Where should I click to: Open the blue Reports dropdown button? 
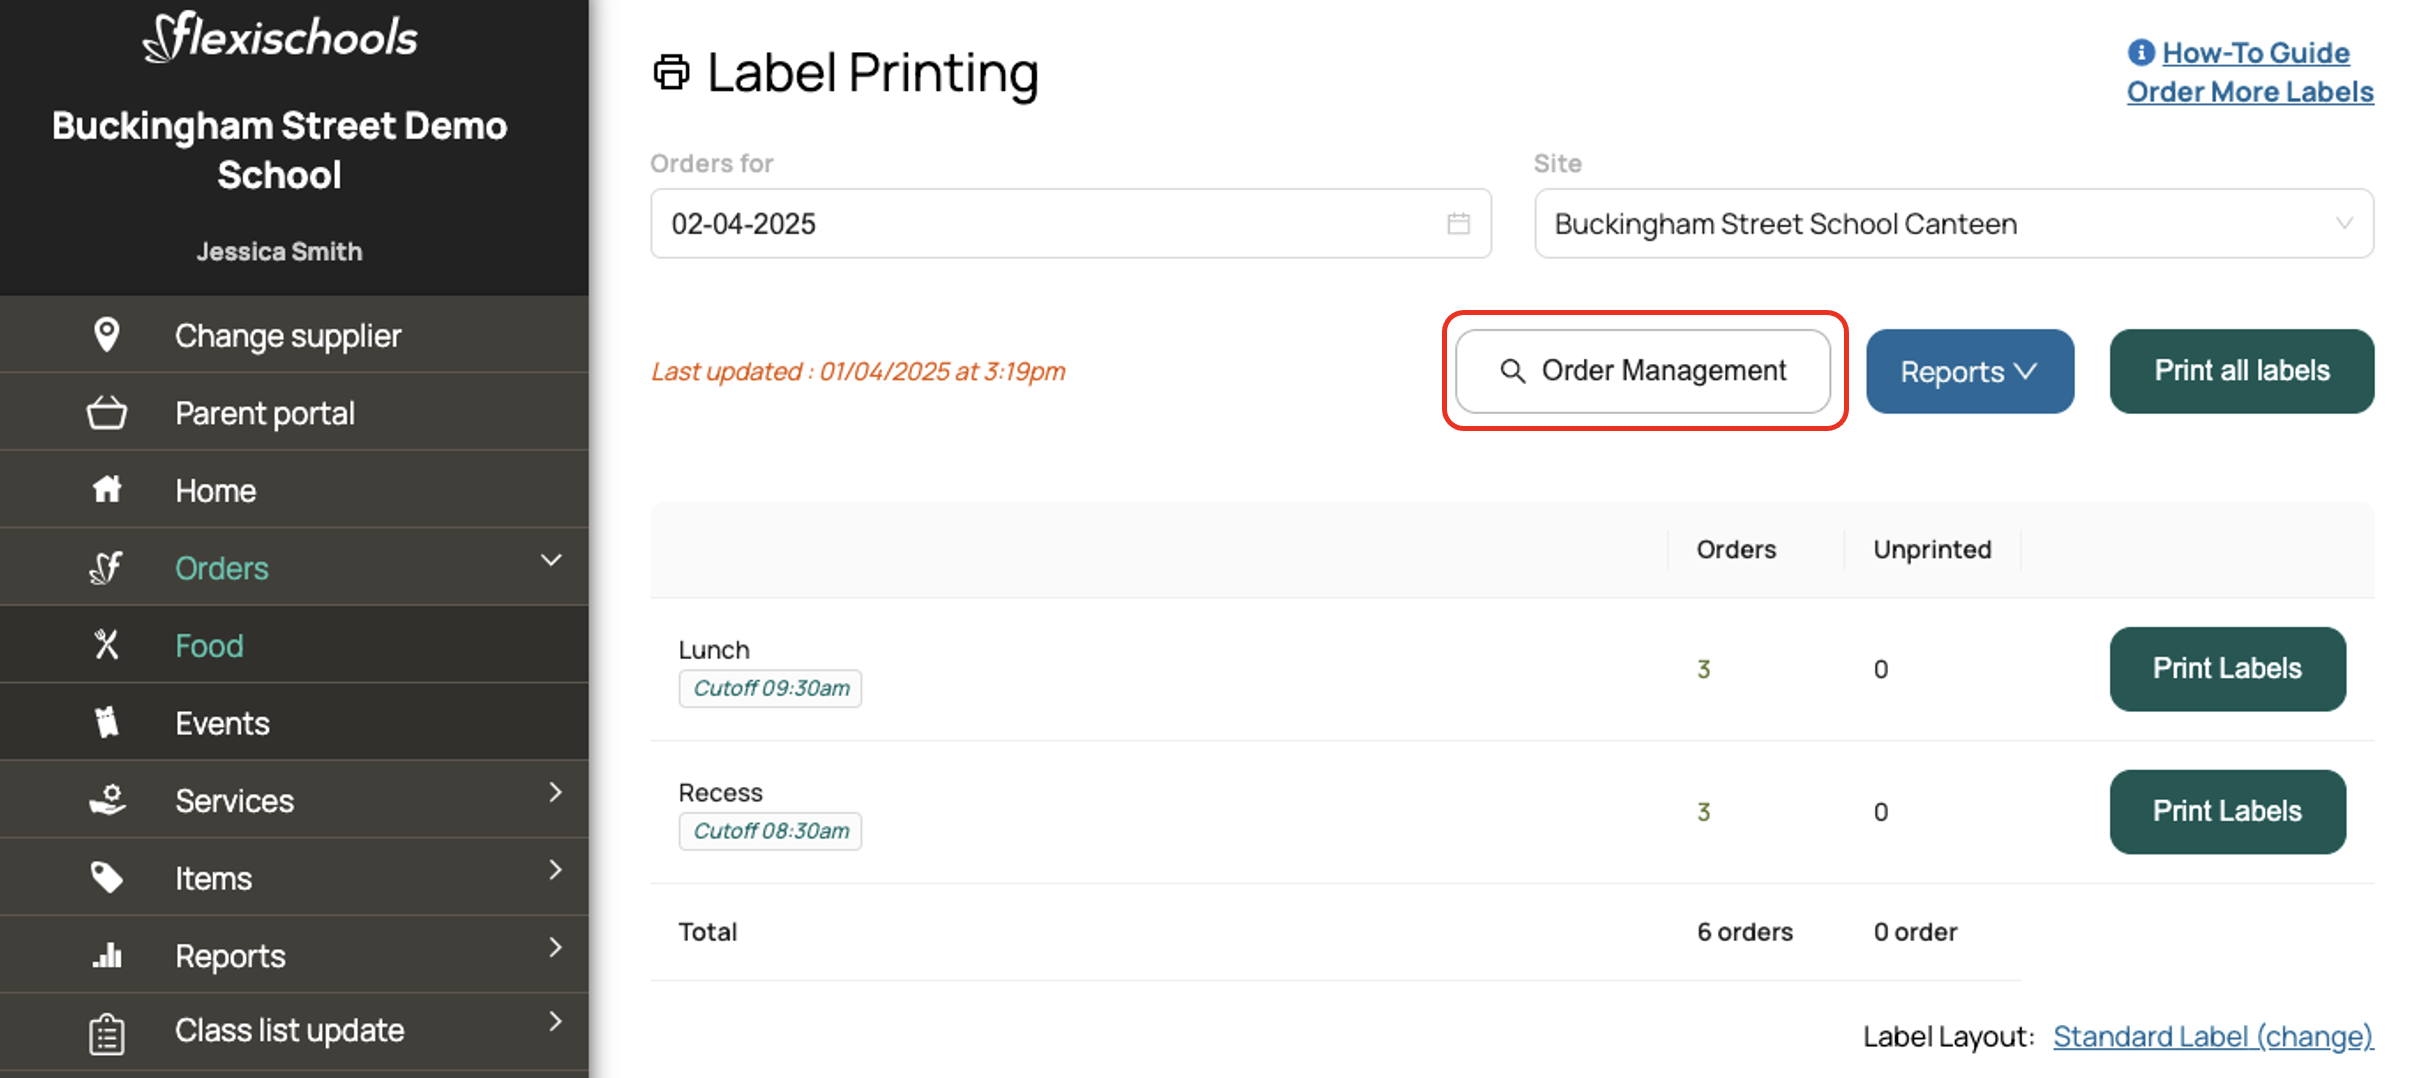1969,372
